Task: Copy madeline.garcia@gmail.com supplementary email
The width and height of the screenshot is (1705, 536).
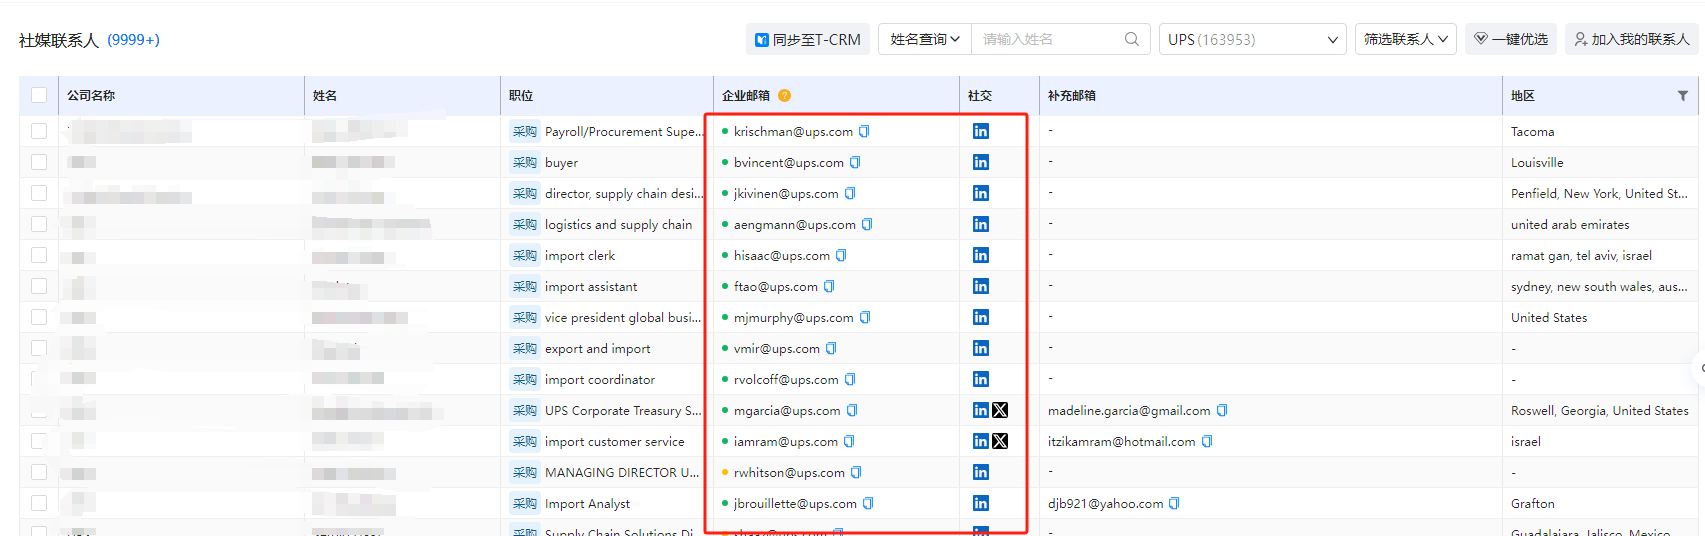Action: 1222,410
